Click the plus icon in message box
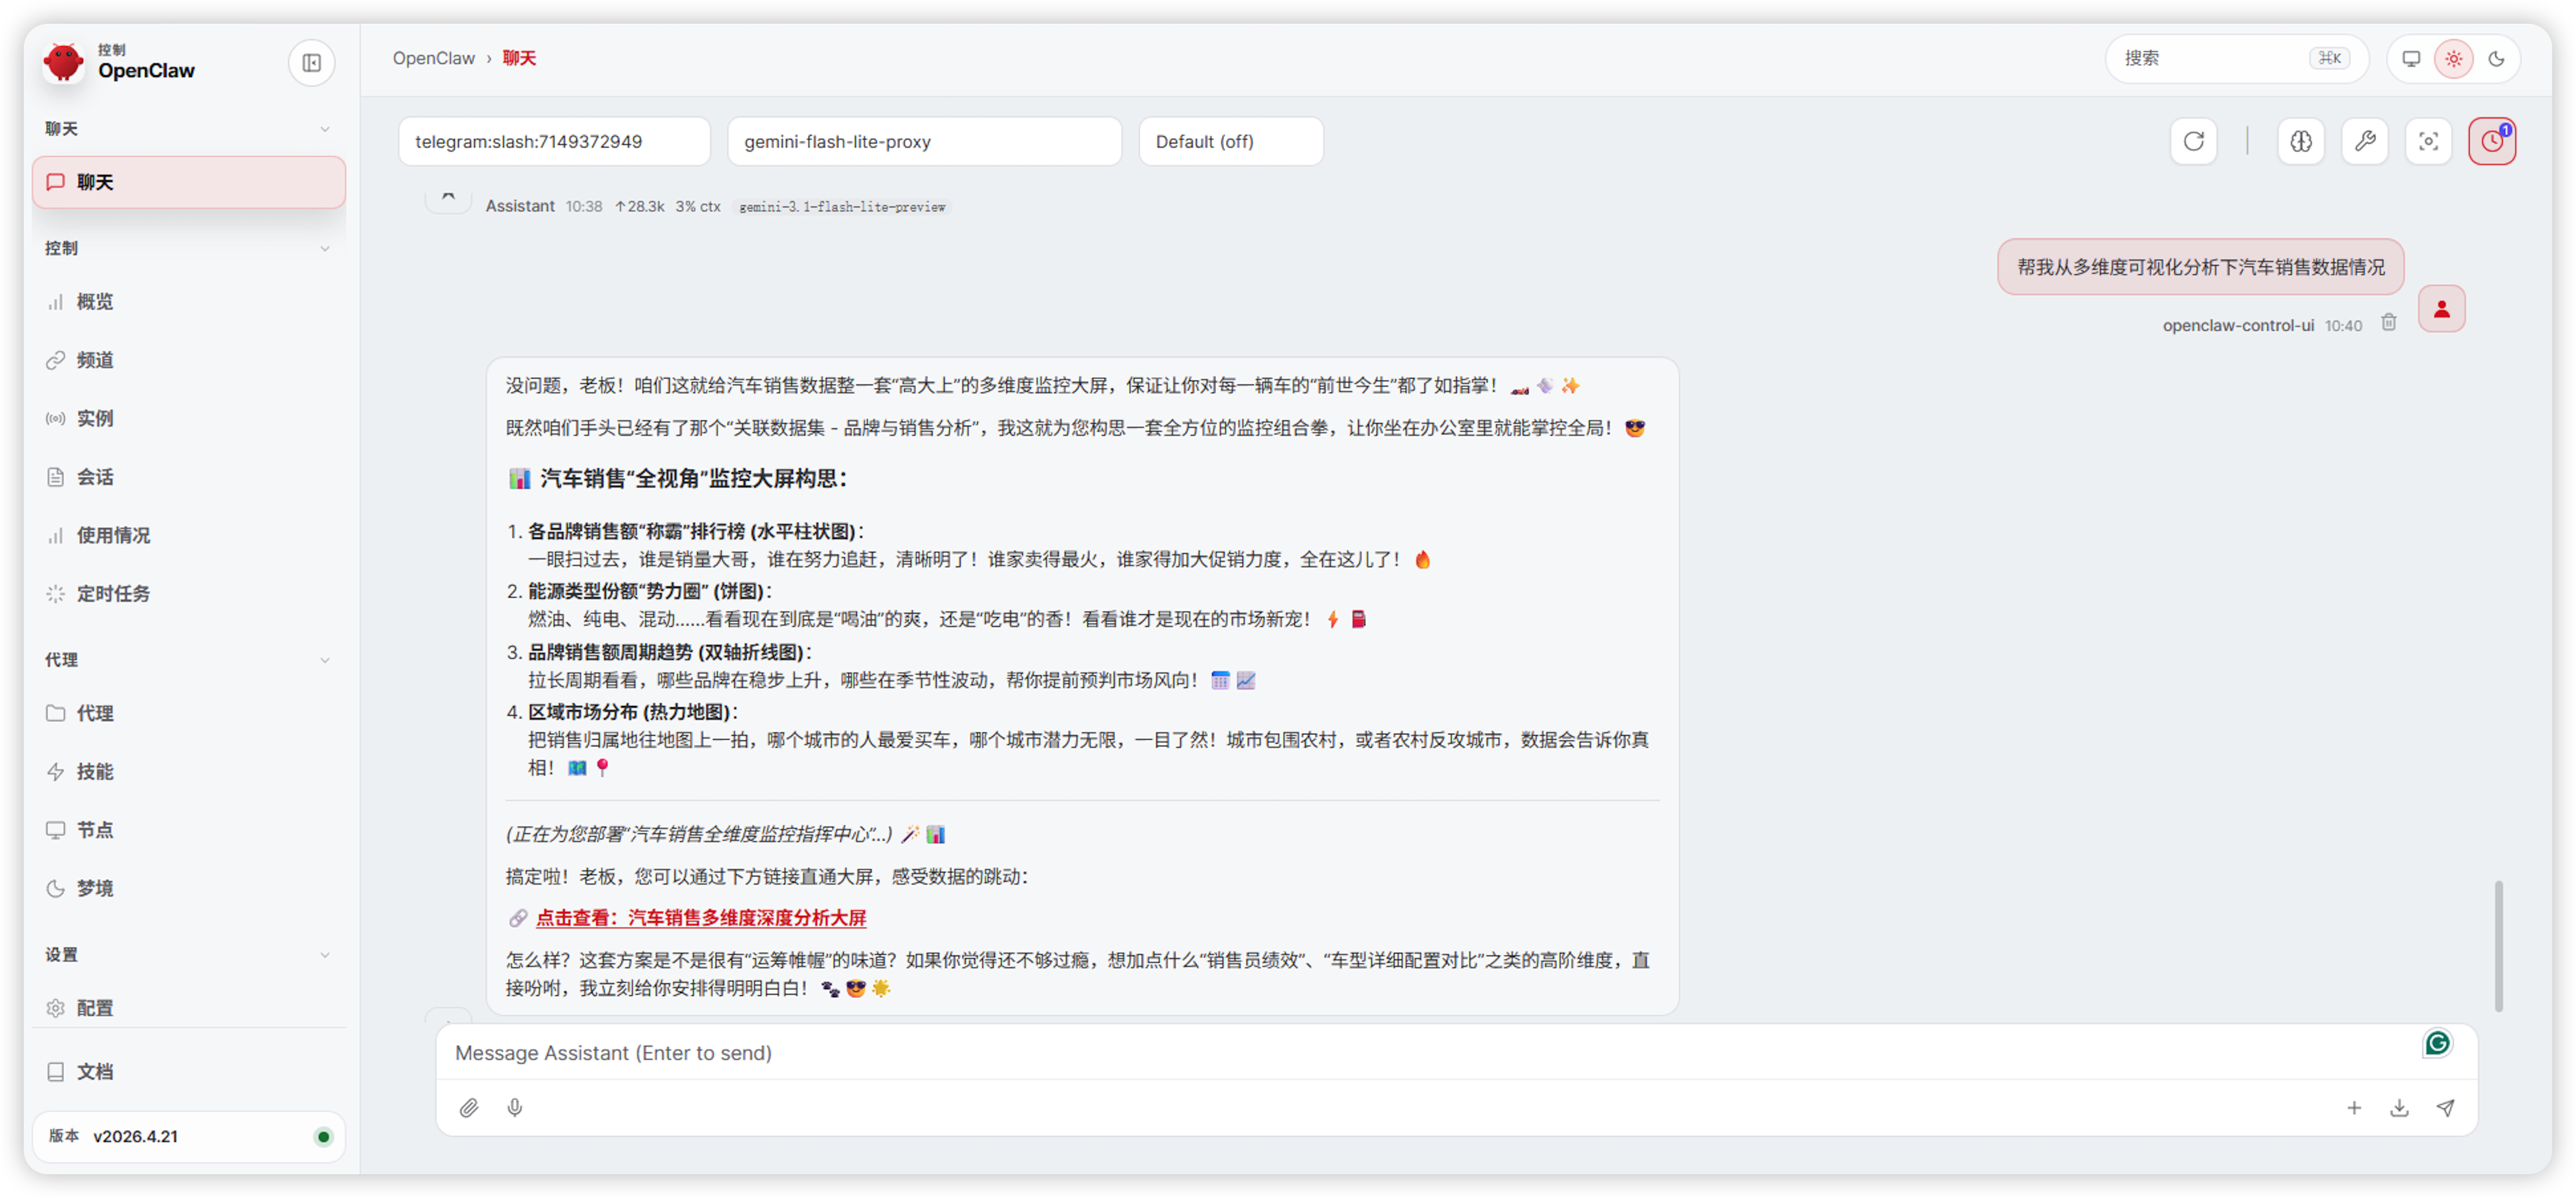This screenshot has height=1198, width=2576. (2353, 1107)
